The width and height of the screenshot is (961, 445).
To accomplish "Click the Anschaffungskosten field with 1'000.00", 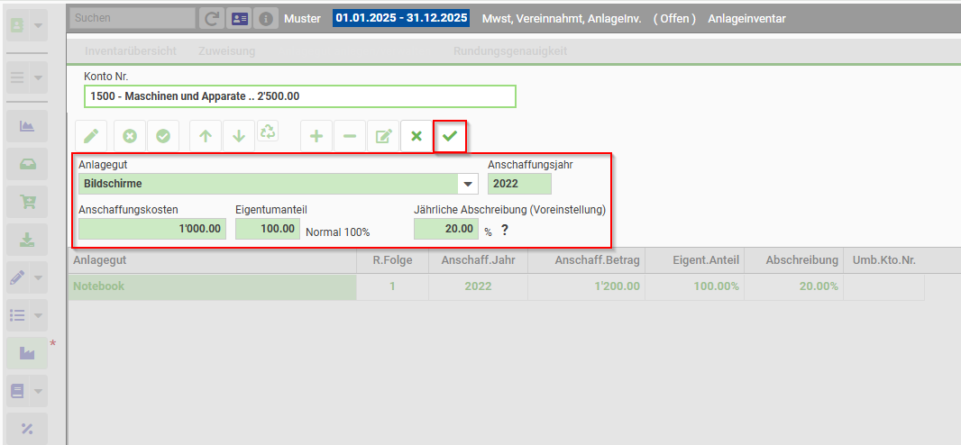I will 152,229.
